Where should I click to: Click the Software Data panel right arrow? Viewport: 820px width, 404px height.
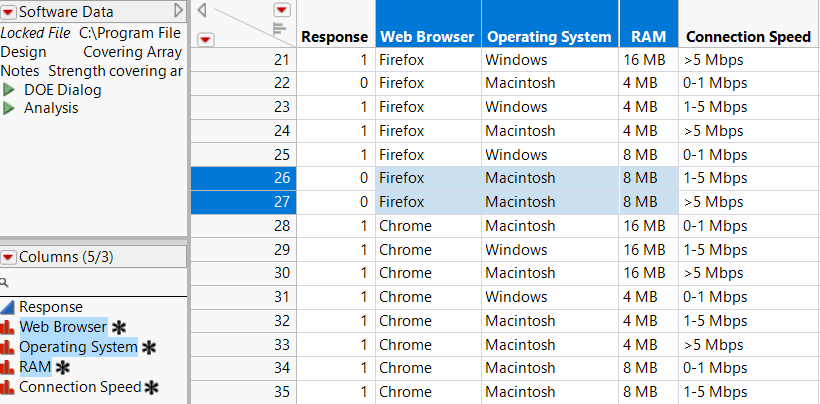pyautogui.click(x=179, y=11)
